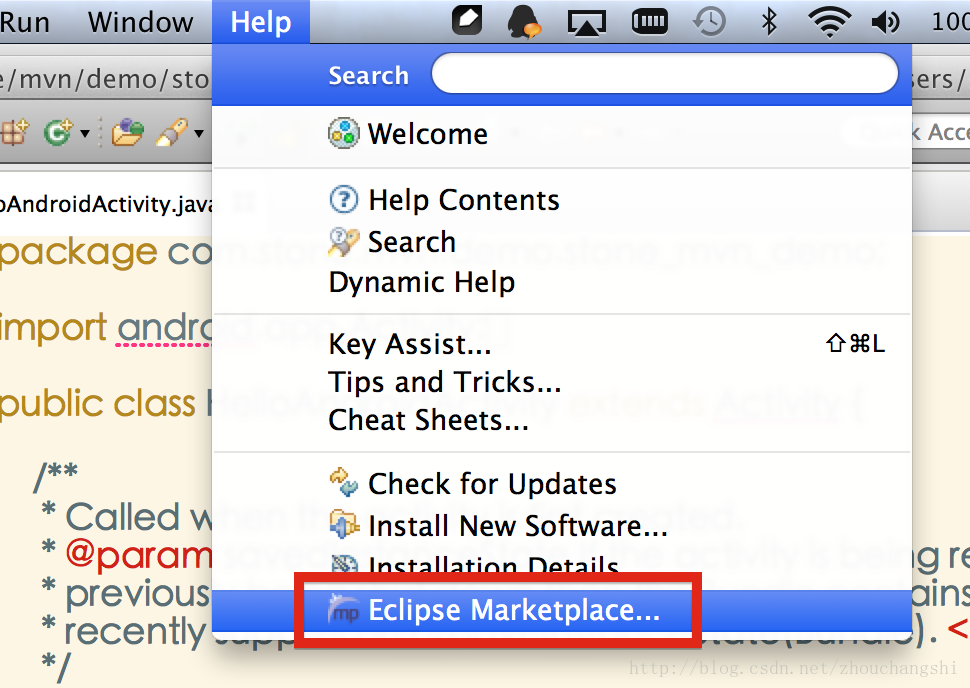This screenshot has width=970, height=688.
Task: Click the Open Type folder toolbar icon
Action: point(127,132)
